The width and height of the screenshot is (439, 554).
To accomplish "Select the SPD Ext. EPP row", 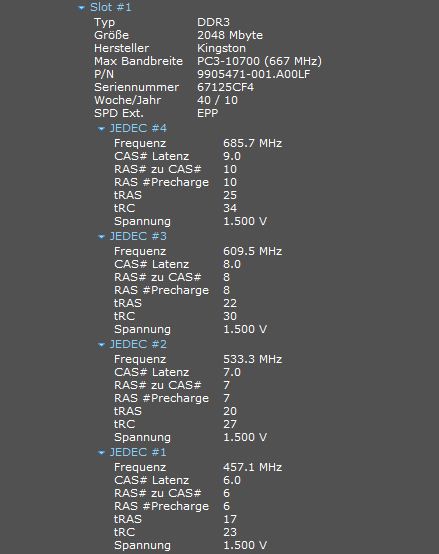I will click(x=156, y=113).
